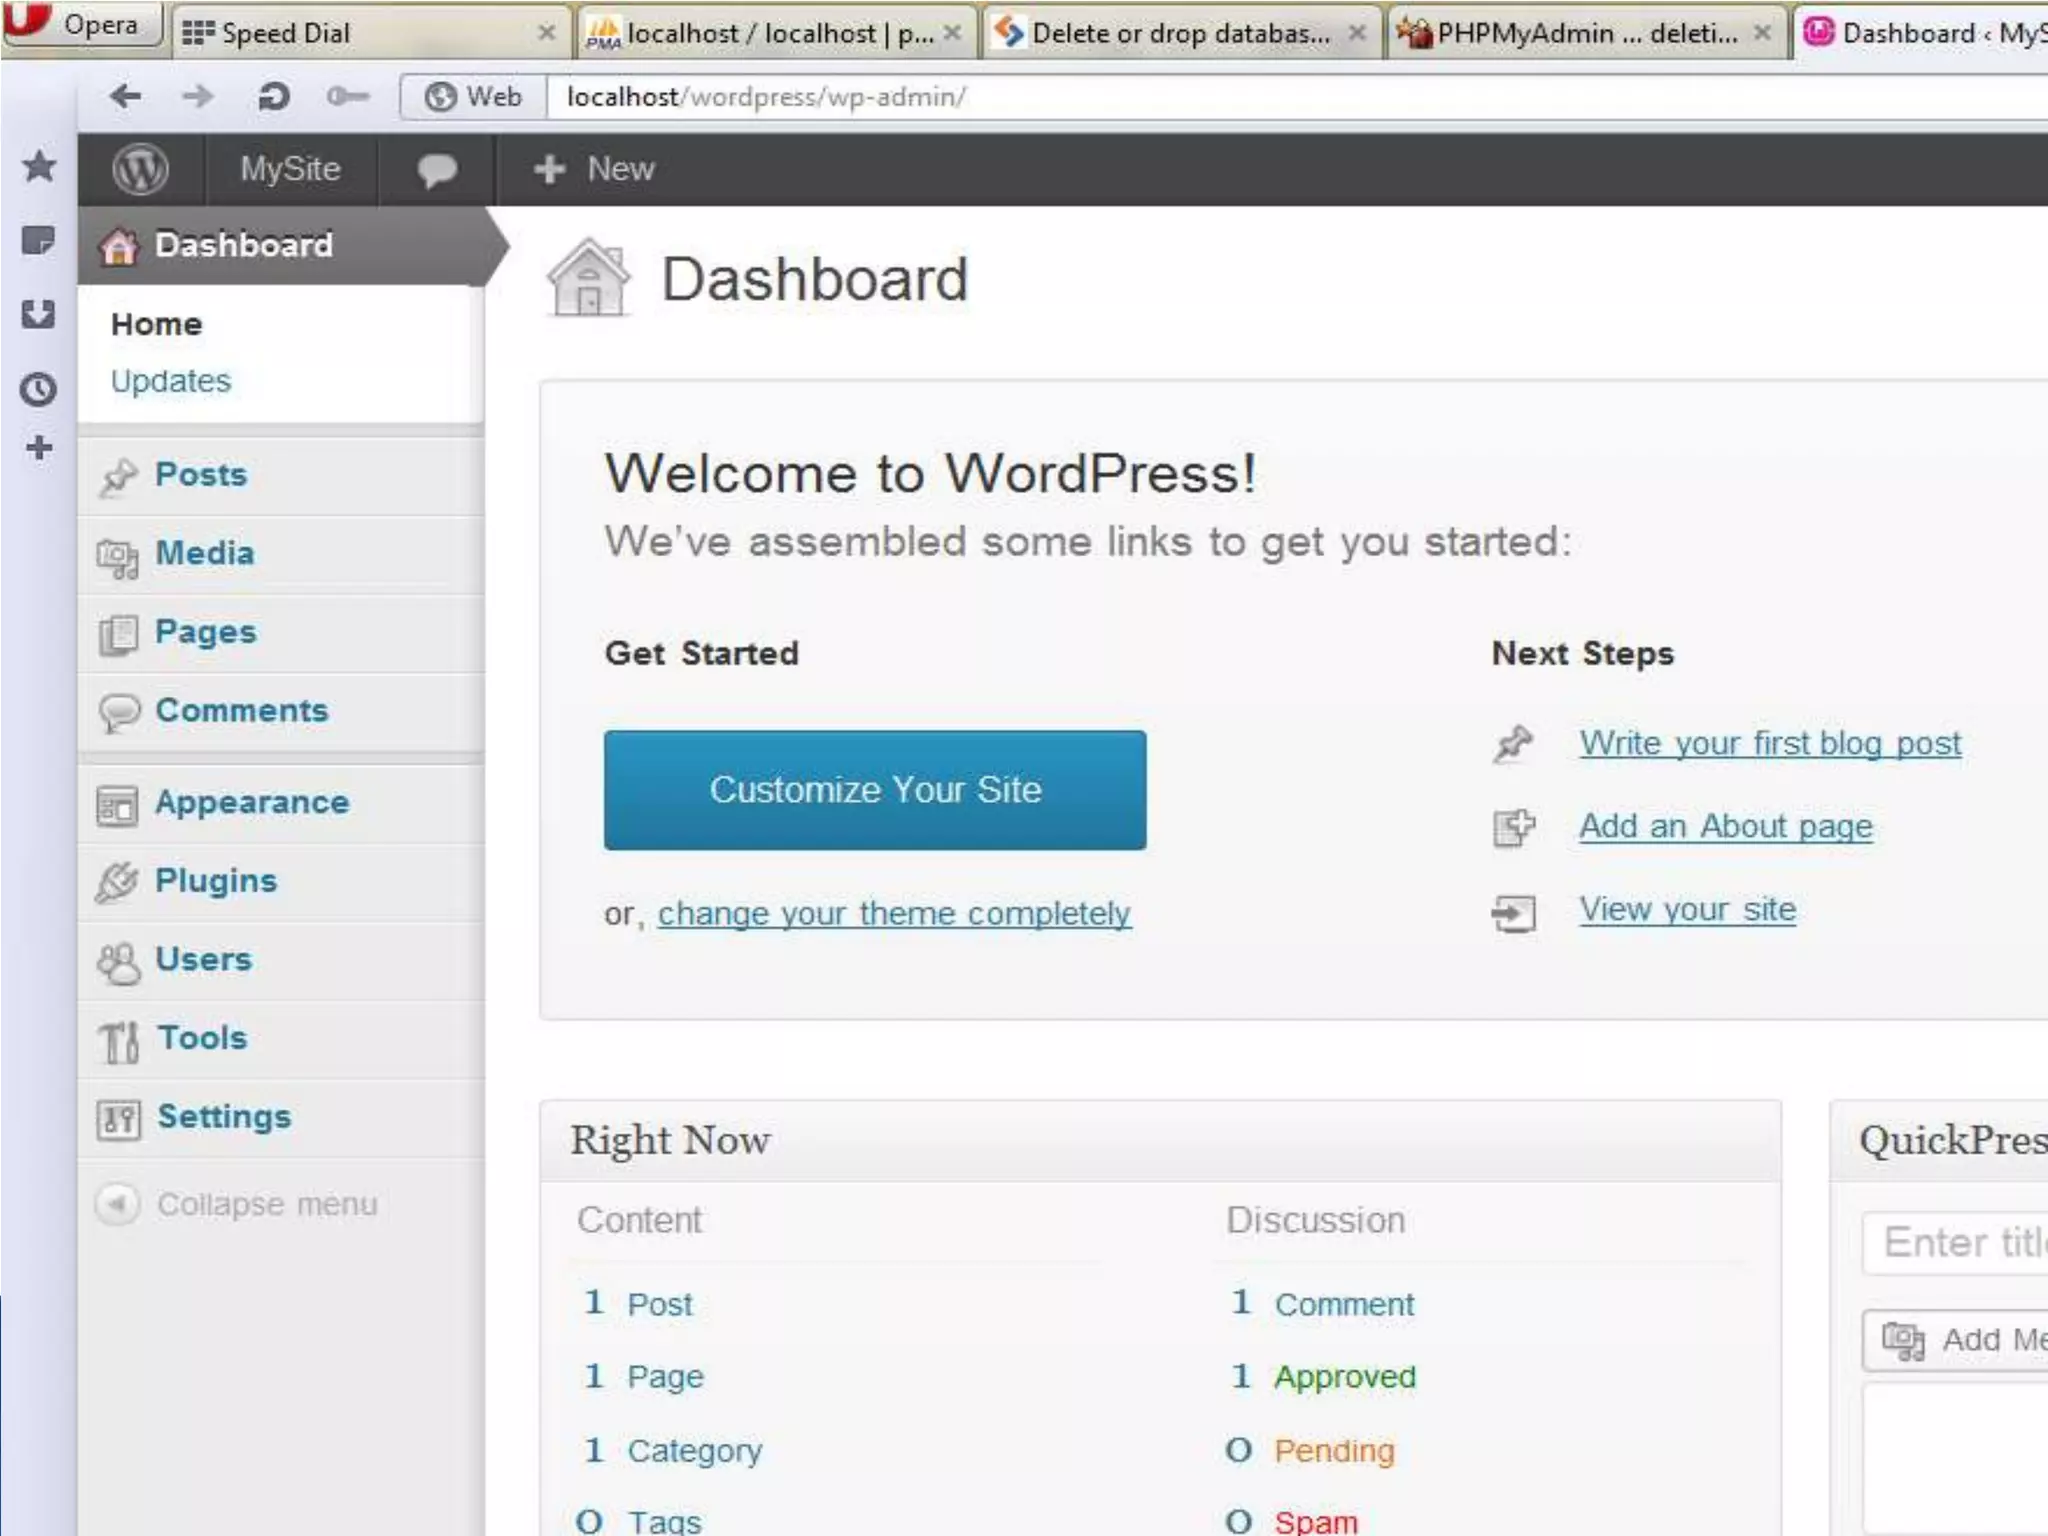Open Opera downloads panel icon

39,315
